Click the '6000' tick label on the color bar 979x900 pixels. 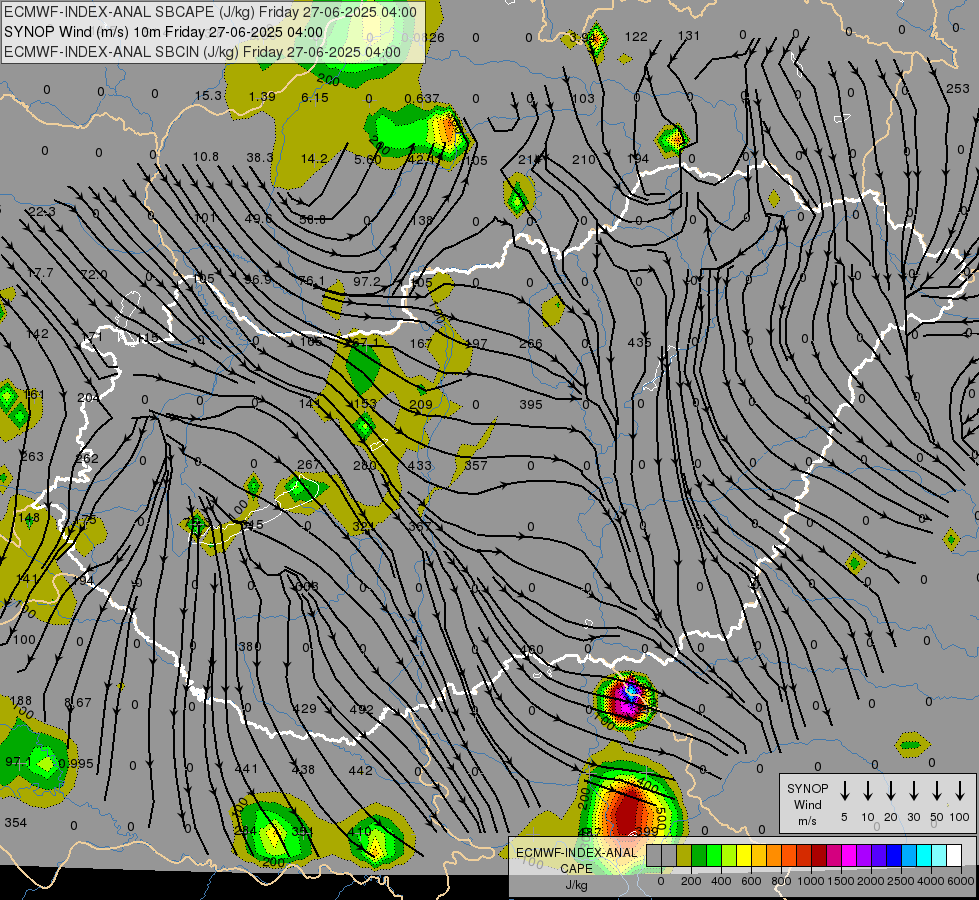[x=960, y=881]
